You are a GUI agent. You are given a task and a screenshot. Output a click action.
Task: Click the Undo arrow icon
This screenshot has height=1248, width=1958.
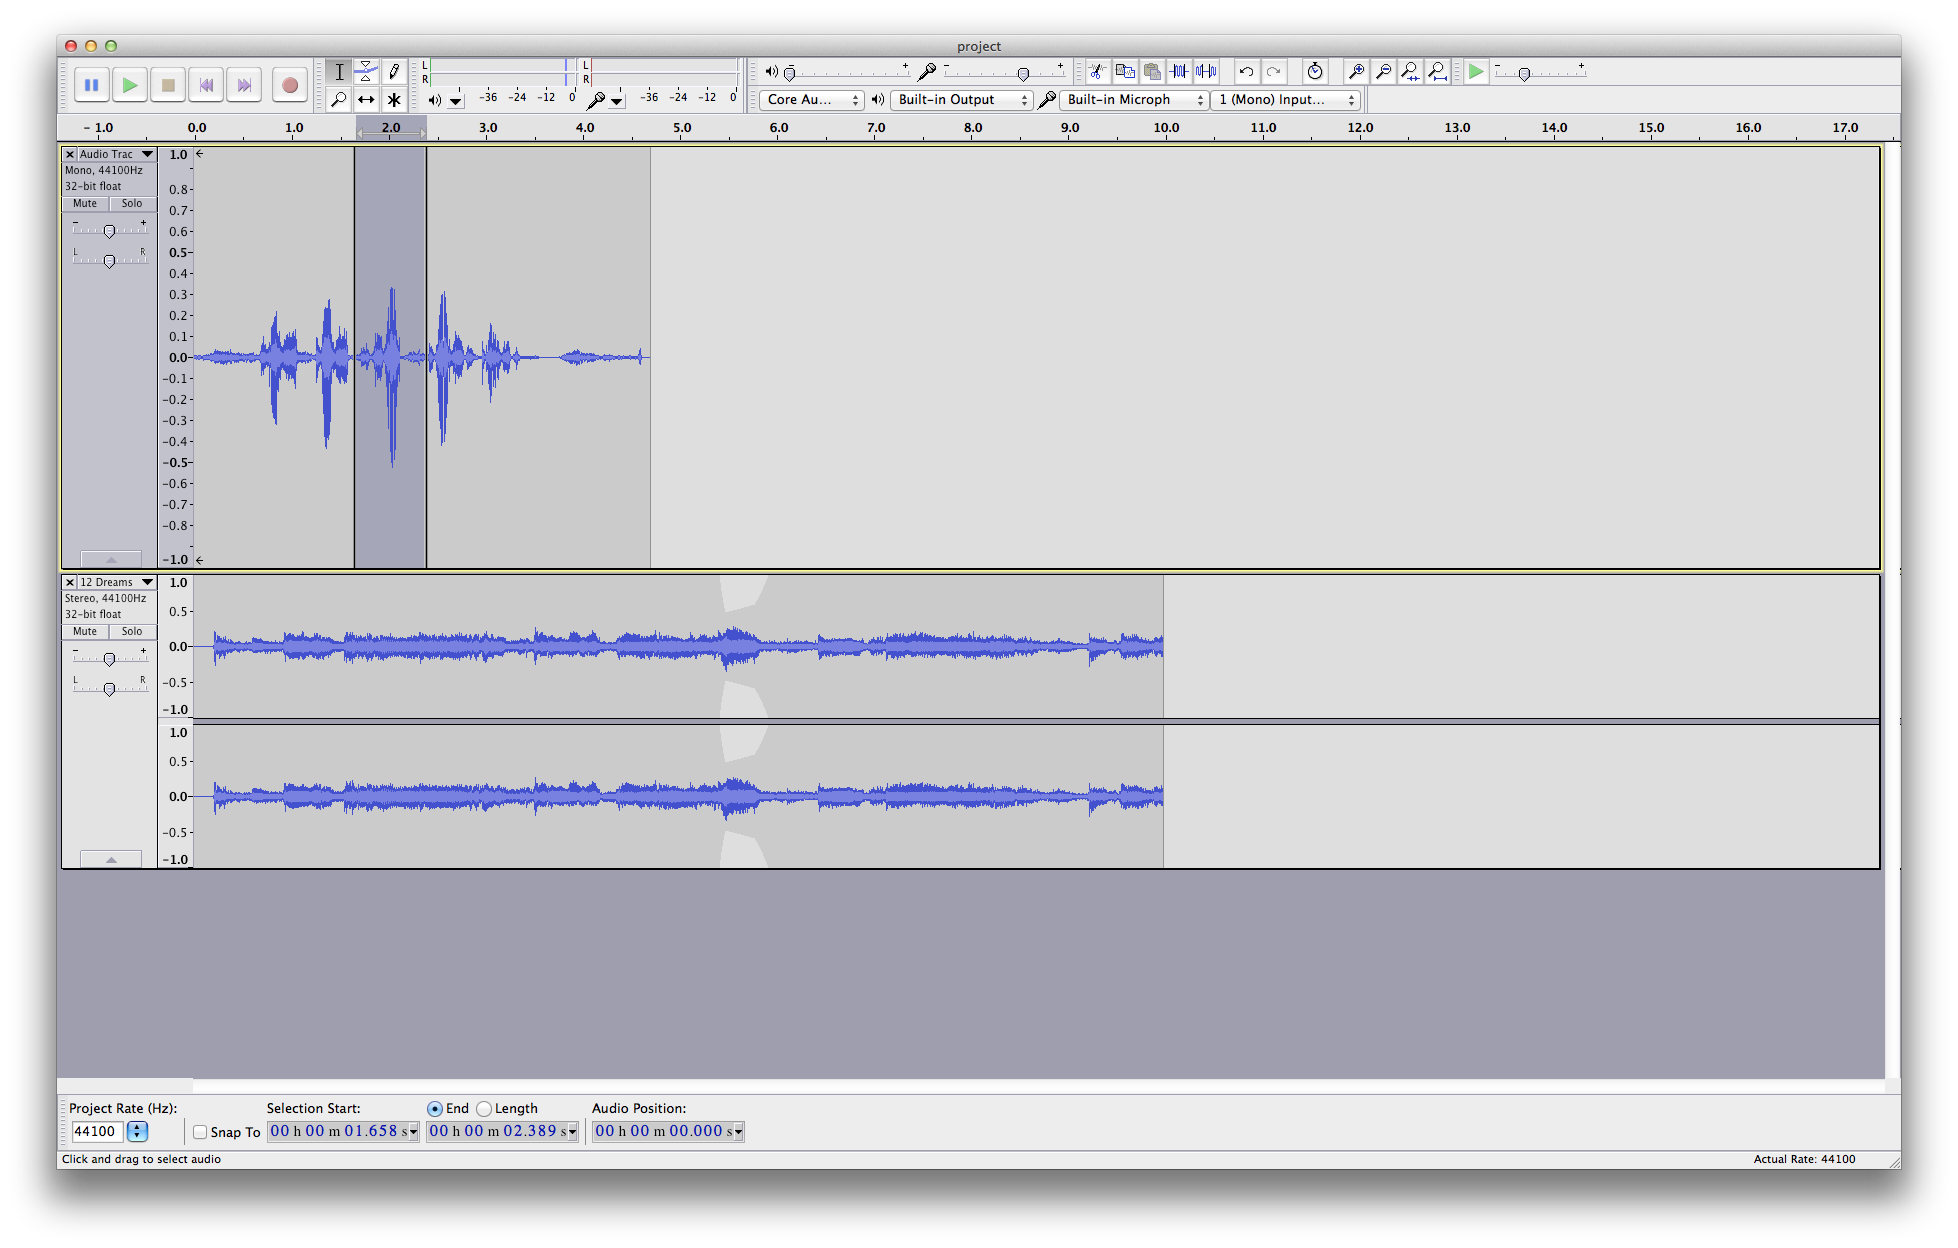coord(1246,71)
